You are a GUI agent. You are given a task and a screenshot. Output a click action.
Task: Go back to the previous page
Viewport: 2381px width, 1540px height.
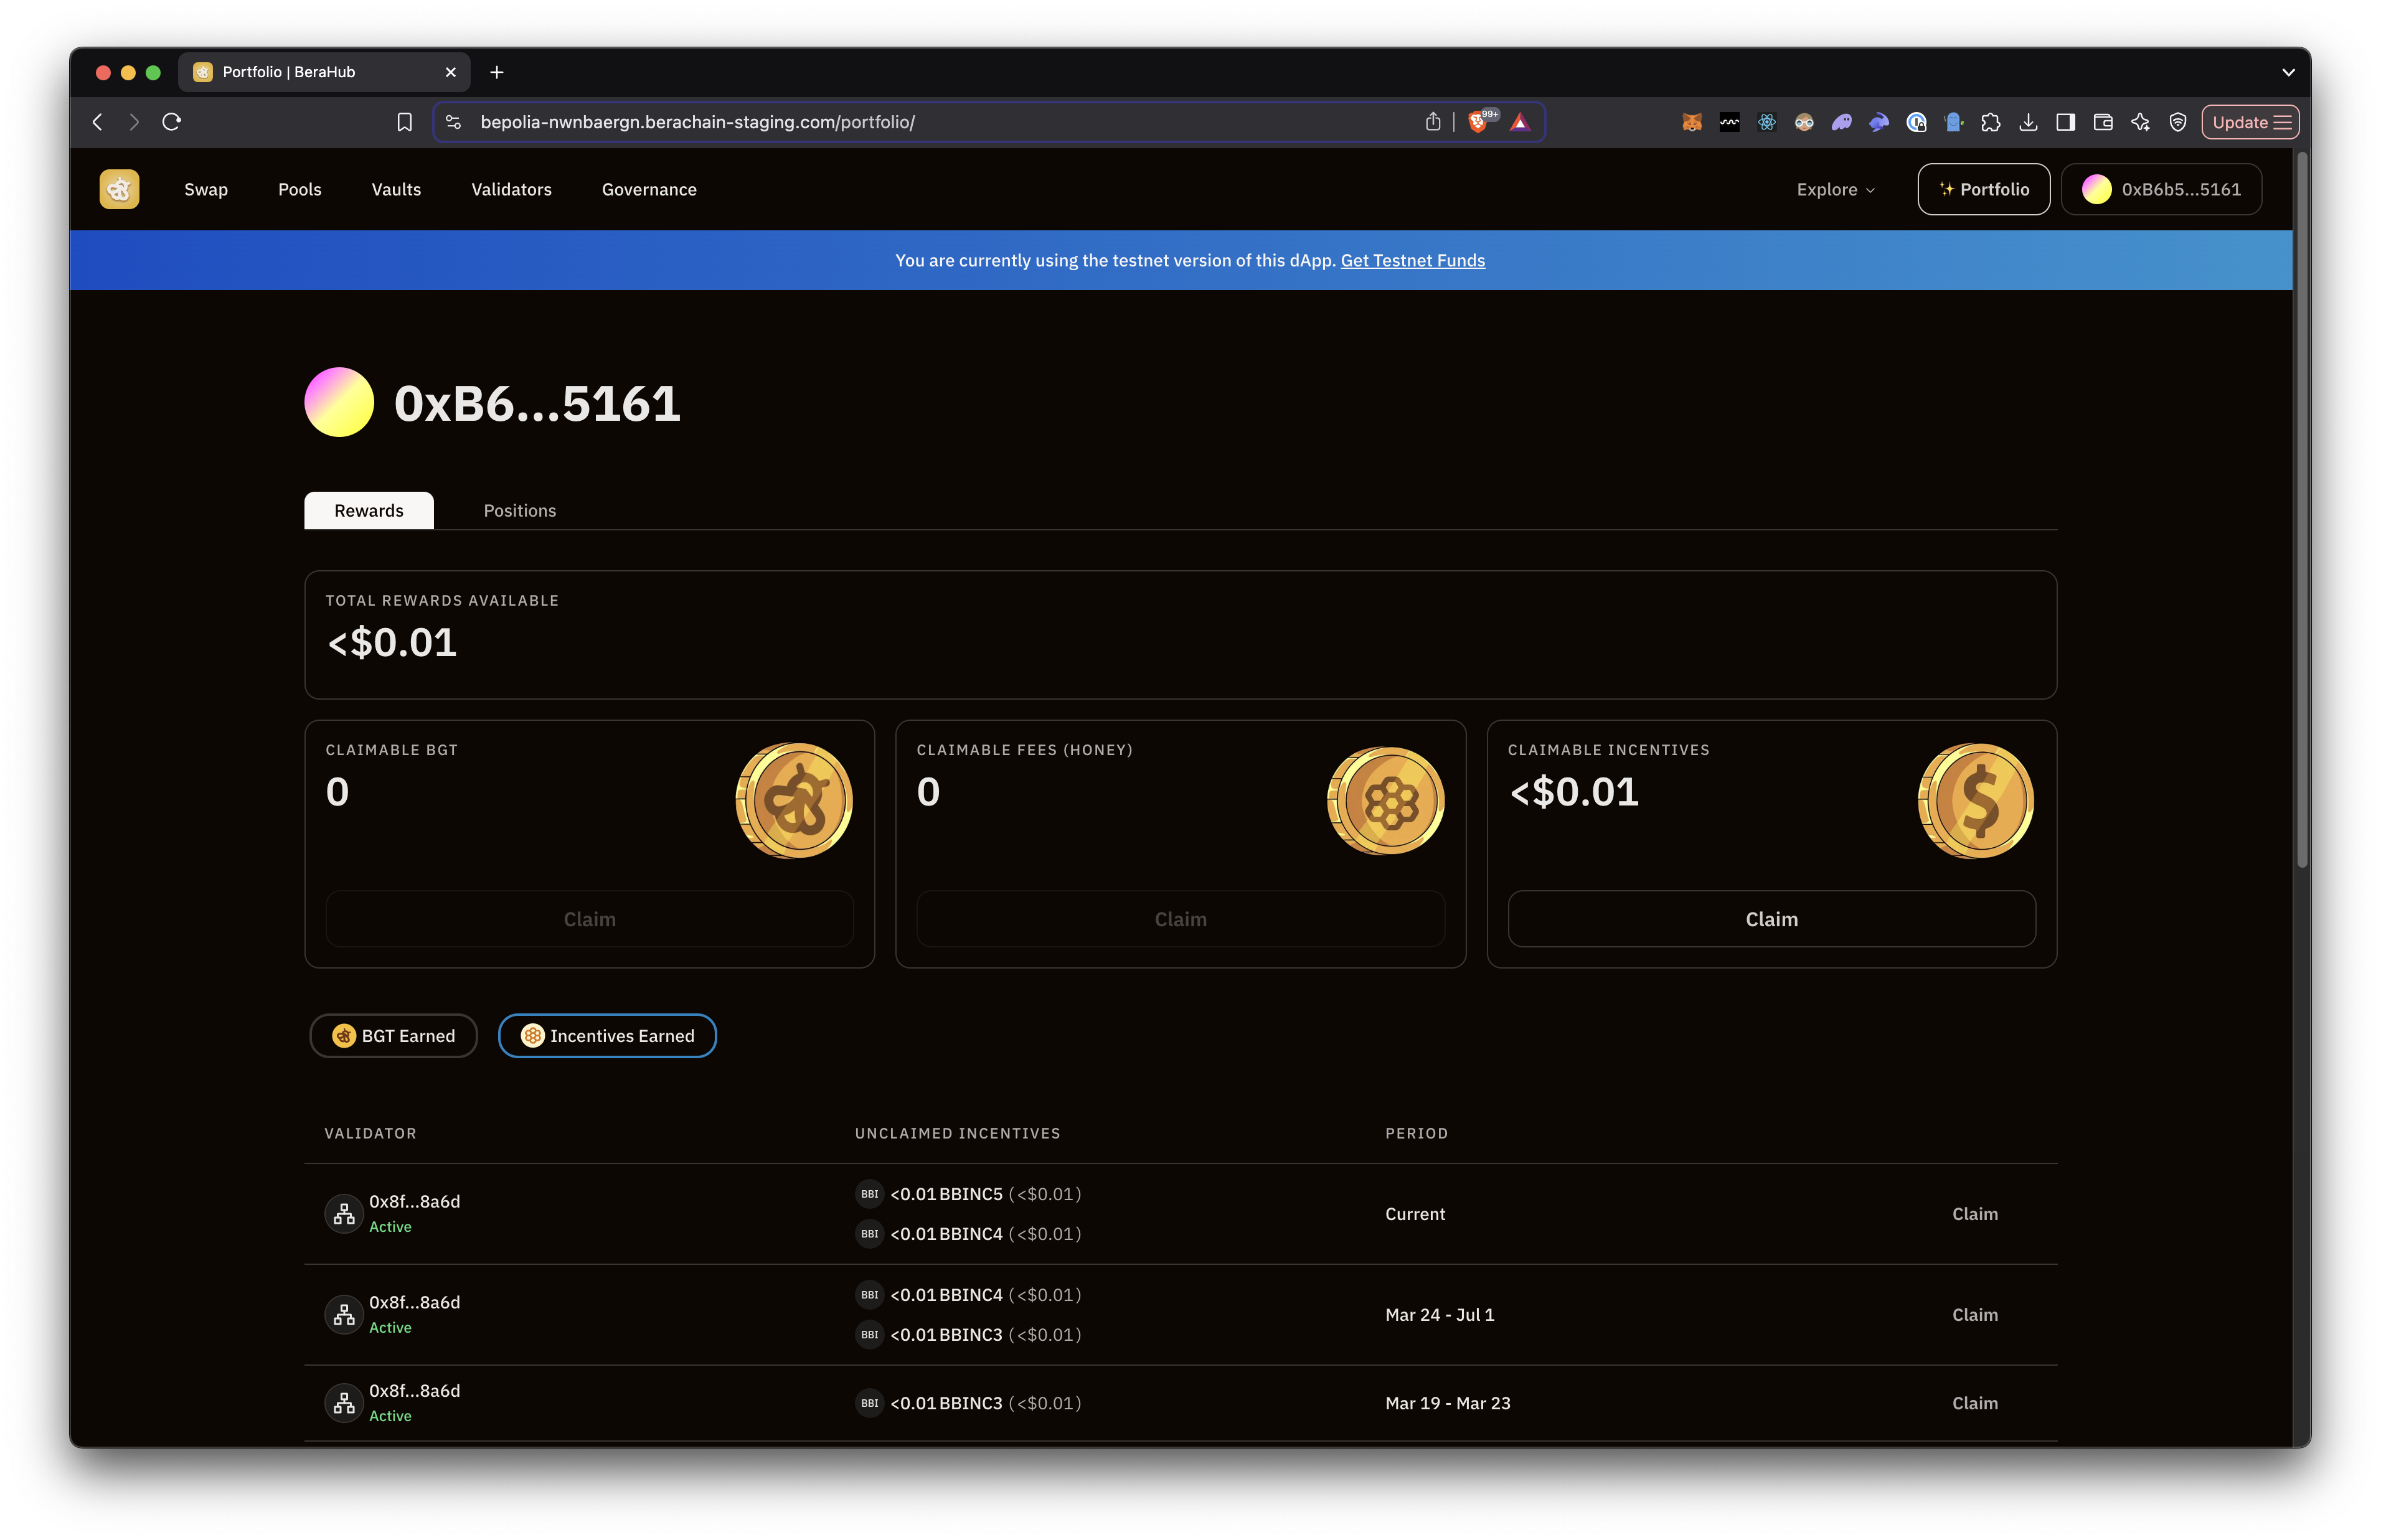97,122
